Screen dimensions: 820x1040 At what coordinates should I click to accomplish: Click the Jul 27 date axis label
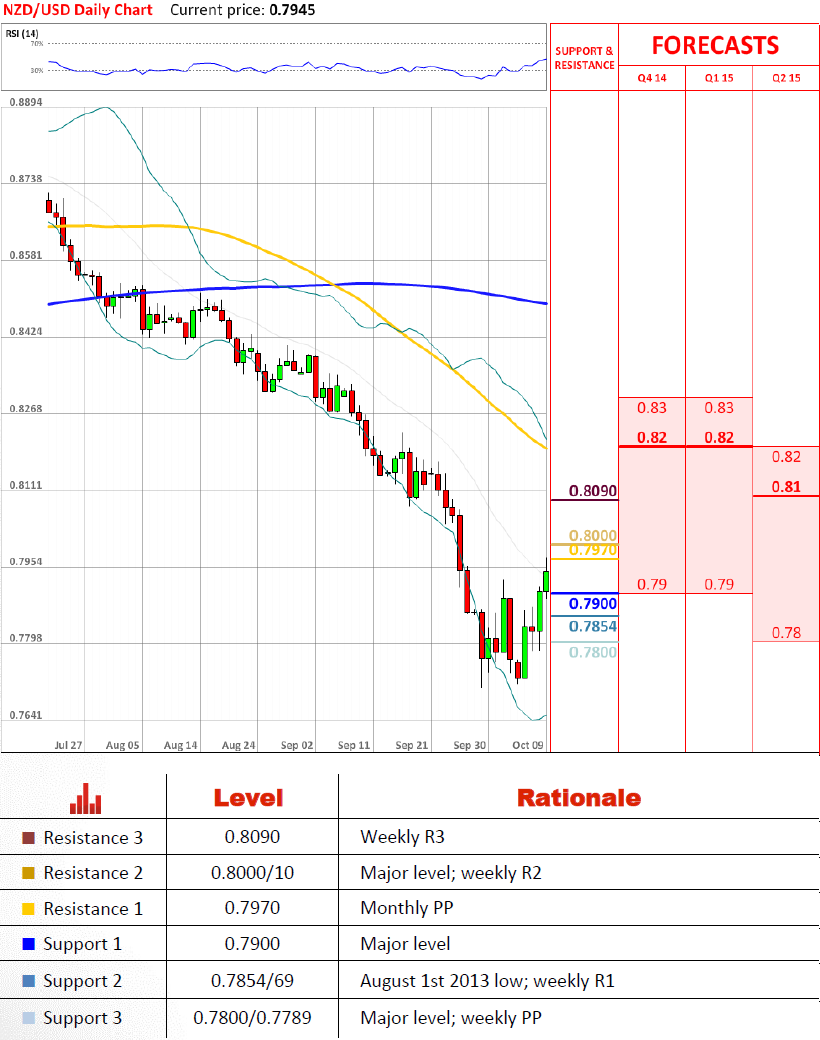(68, 746)
